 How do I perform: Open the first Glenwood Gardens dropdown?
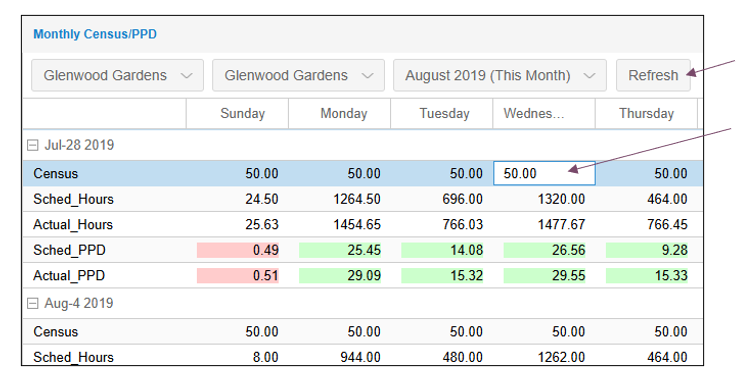coord(117,75)
